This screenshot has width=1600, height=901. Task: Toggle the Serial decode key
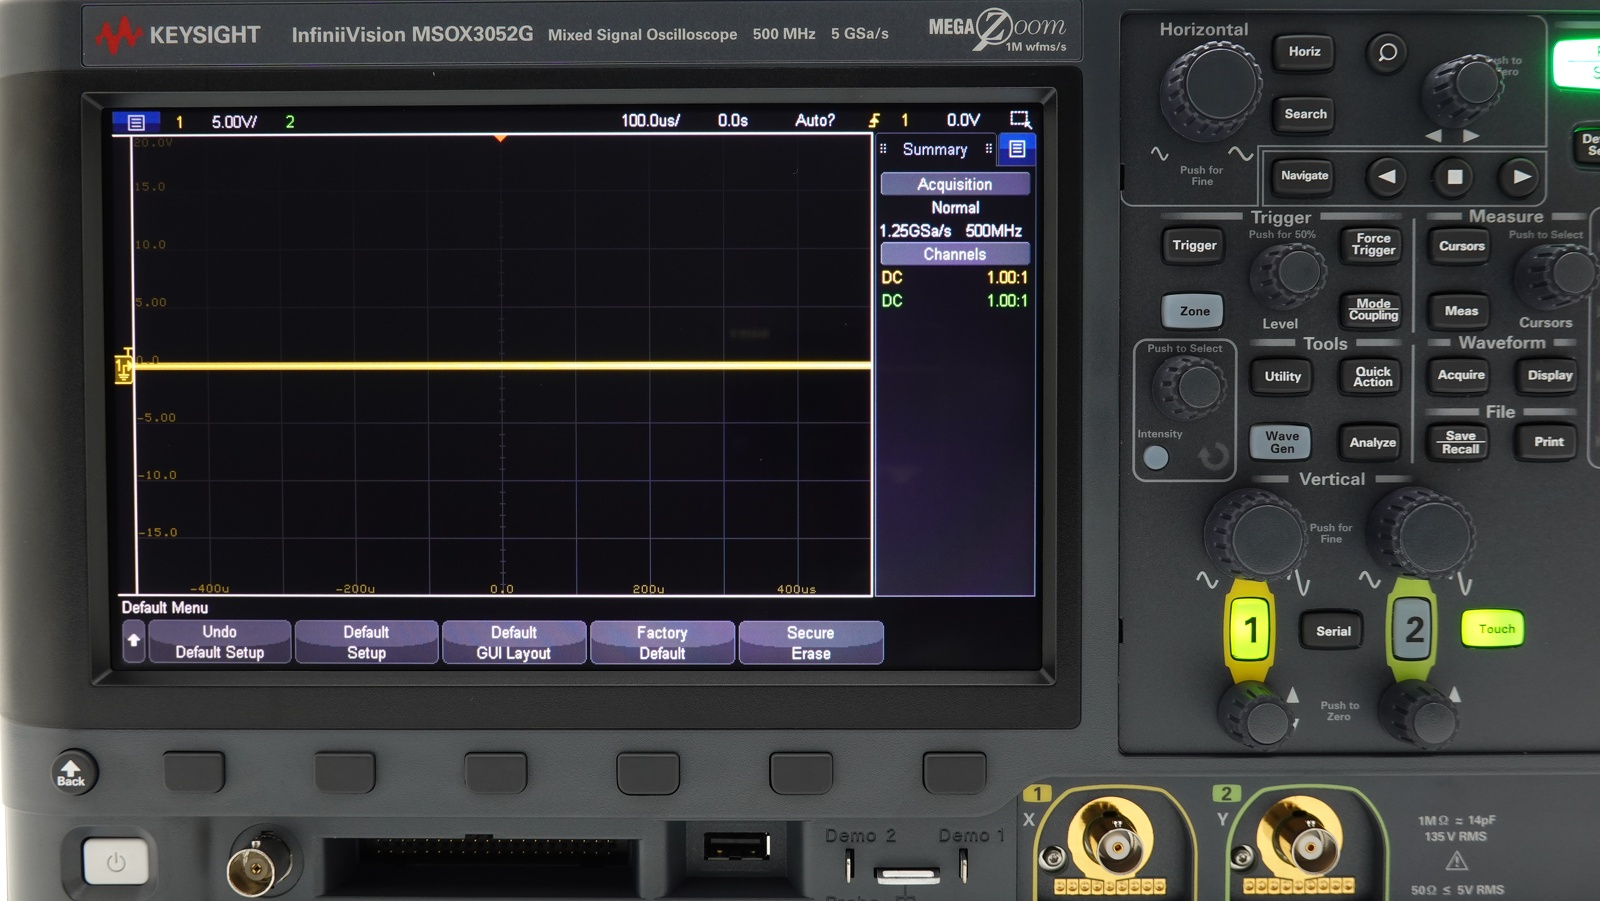click(x=1333, y=631)
